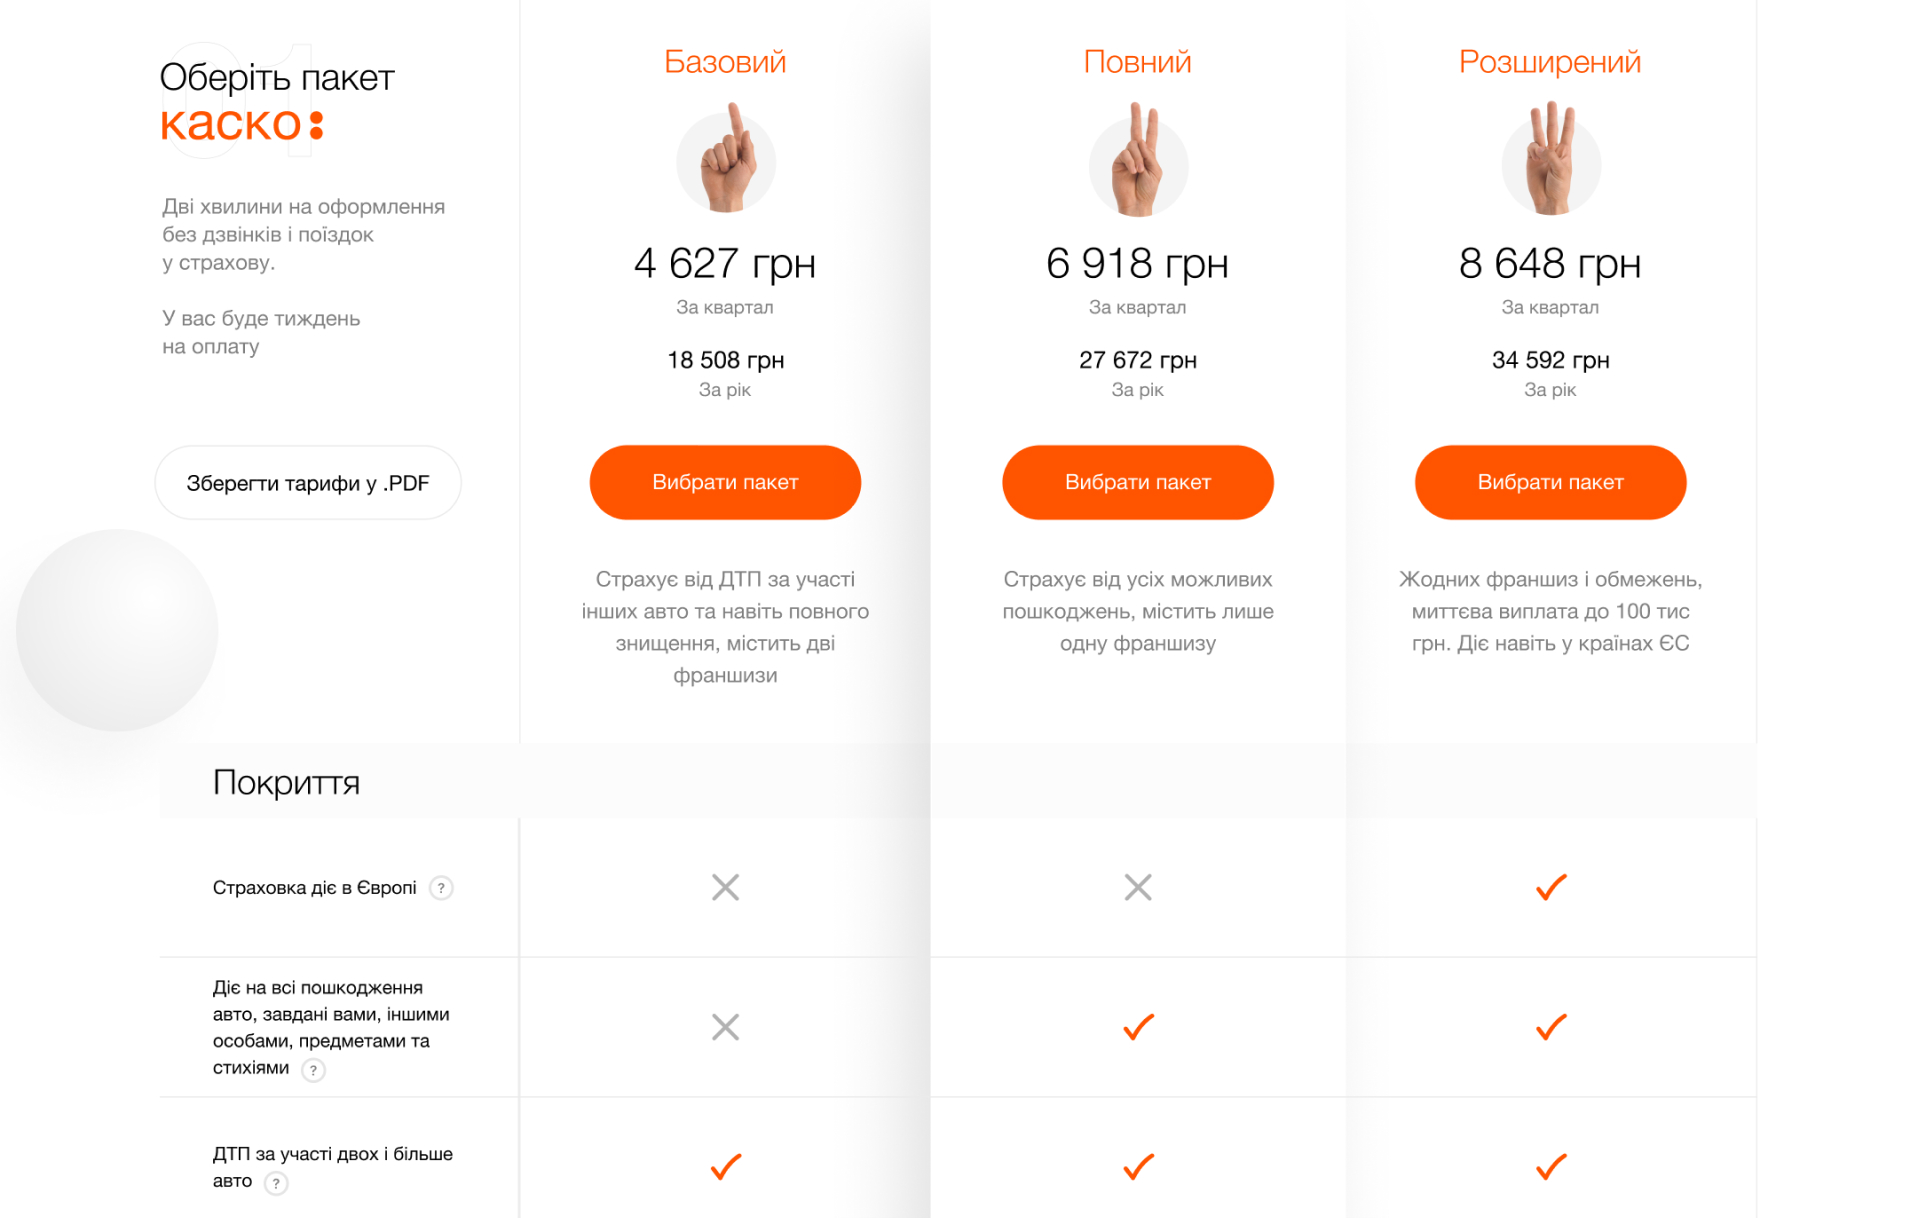Click help icon beside стихіями damage coverage row
This screenshot has height=1218, width=1918.
[x=313, y=1070]
